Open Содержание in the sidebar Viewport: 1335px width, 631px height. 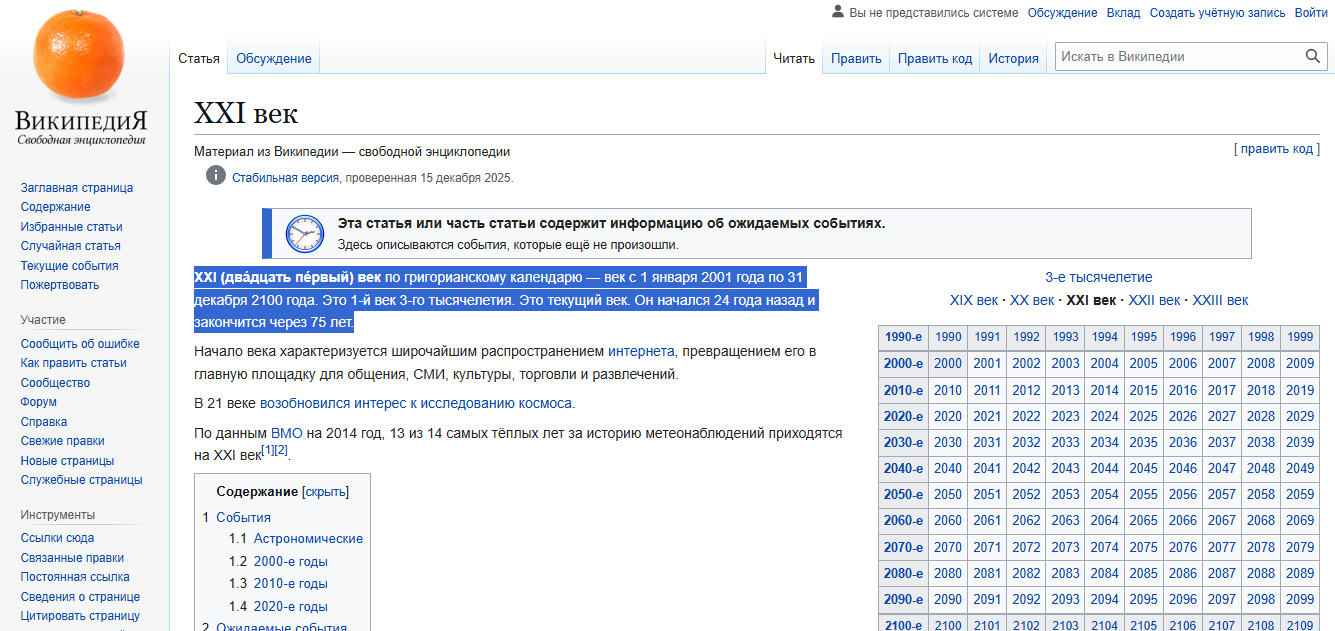pos(56,207)
